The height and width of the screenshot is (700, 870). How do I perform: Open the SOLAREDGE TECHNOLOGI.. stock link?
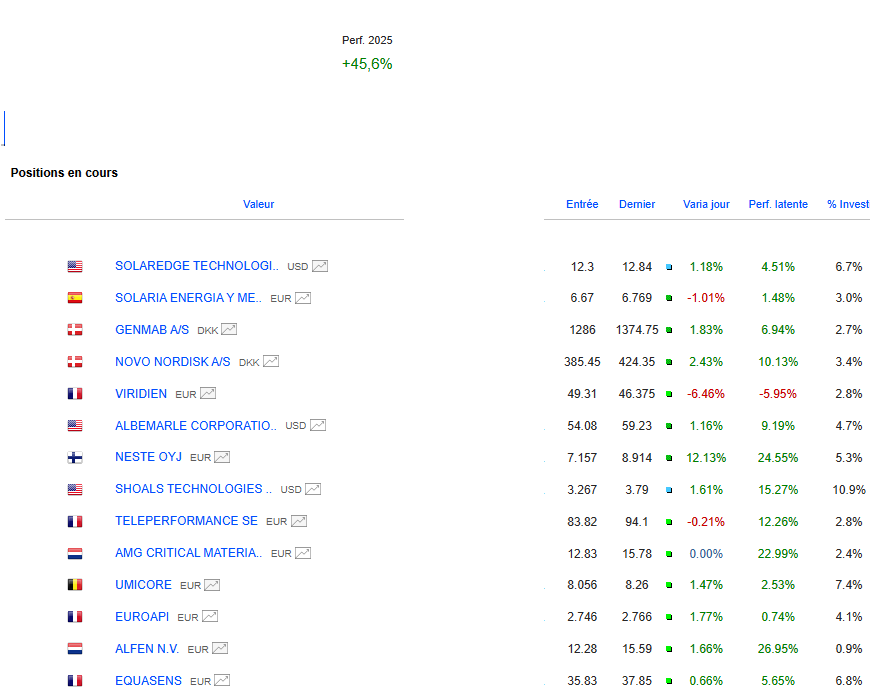(196, 266)
